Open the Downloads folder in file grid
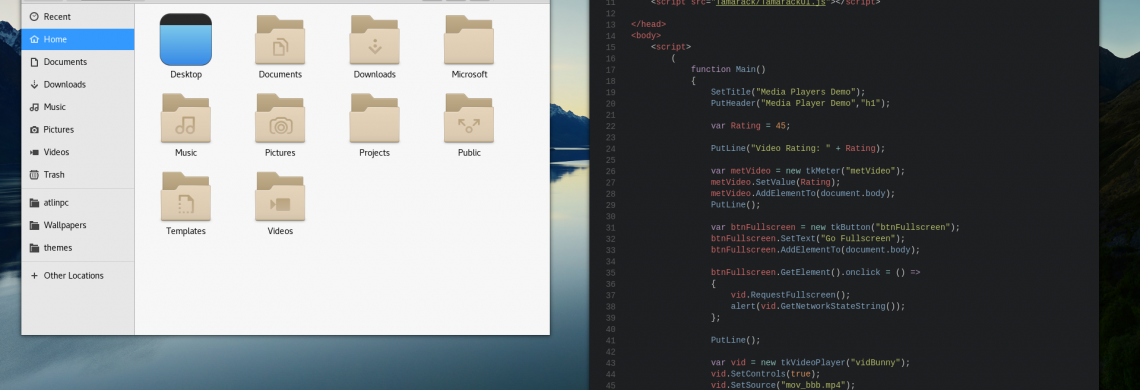The image size is (1140, 390). point(374,40)
